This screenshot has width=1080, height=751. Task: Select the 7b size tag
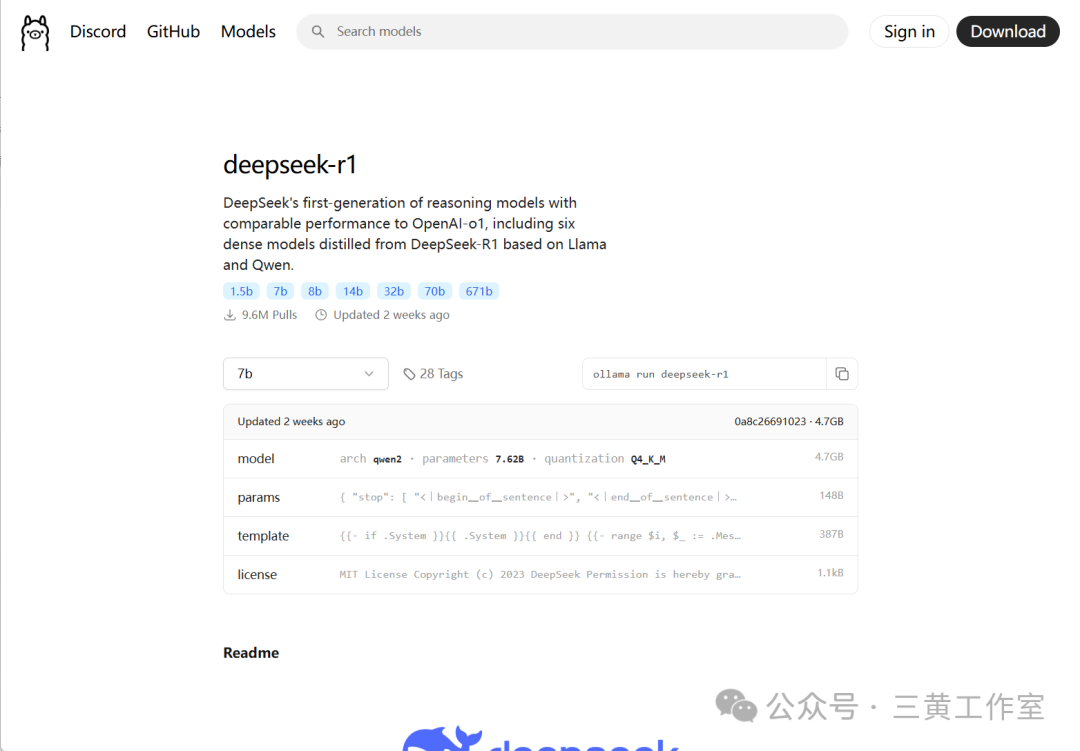(280, 291)
